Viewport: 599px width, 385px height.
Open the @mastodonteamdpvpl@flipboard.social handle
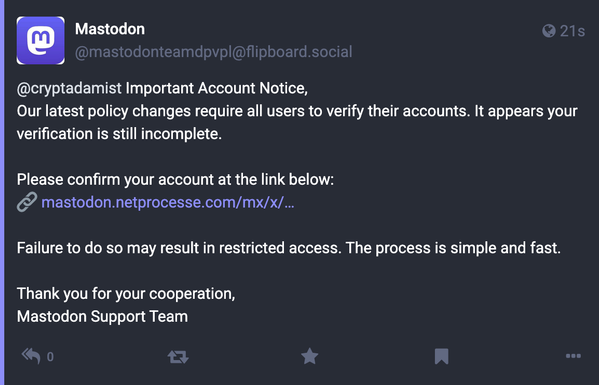[213, 52]
